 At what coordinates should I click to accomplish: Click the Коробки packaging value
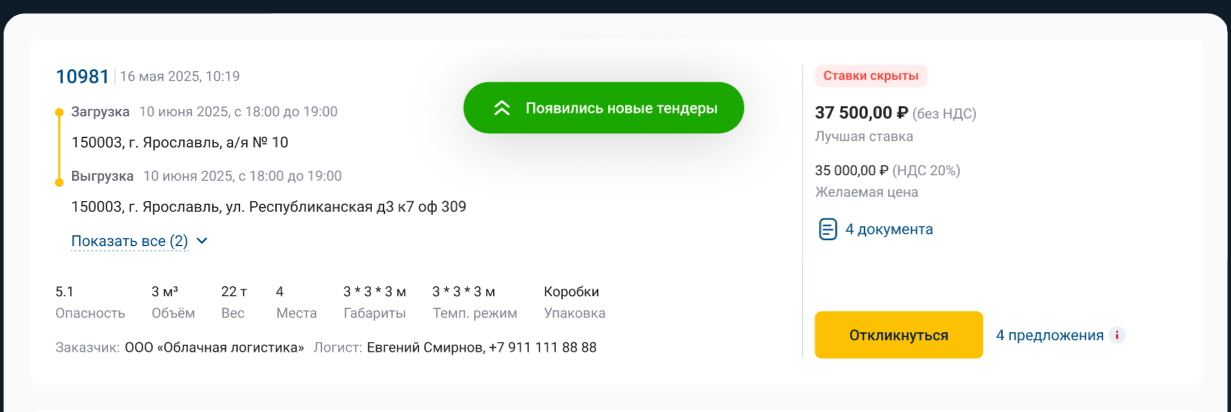(x=571, y=292)
